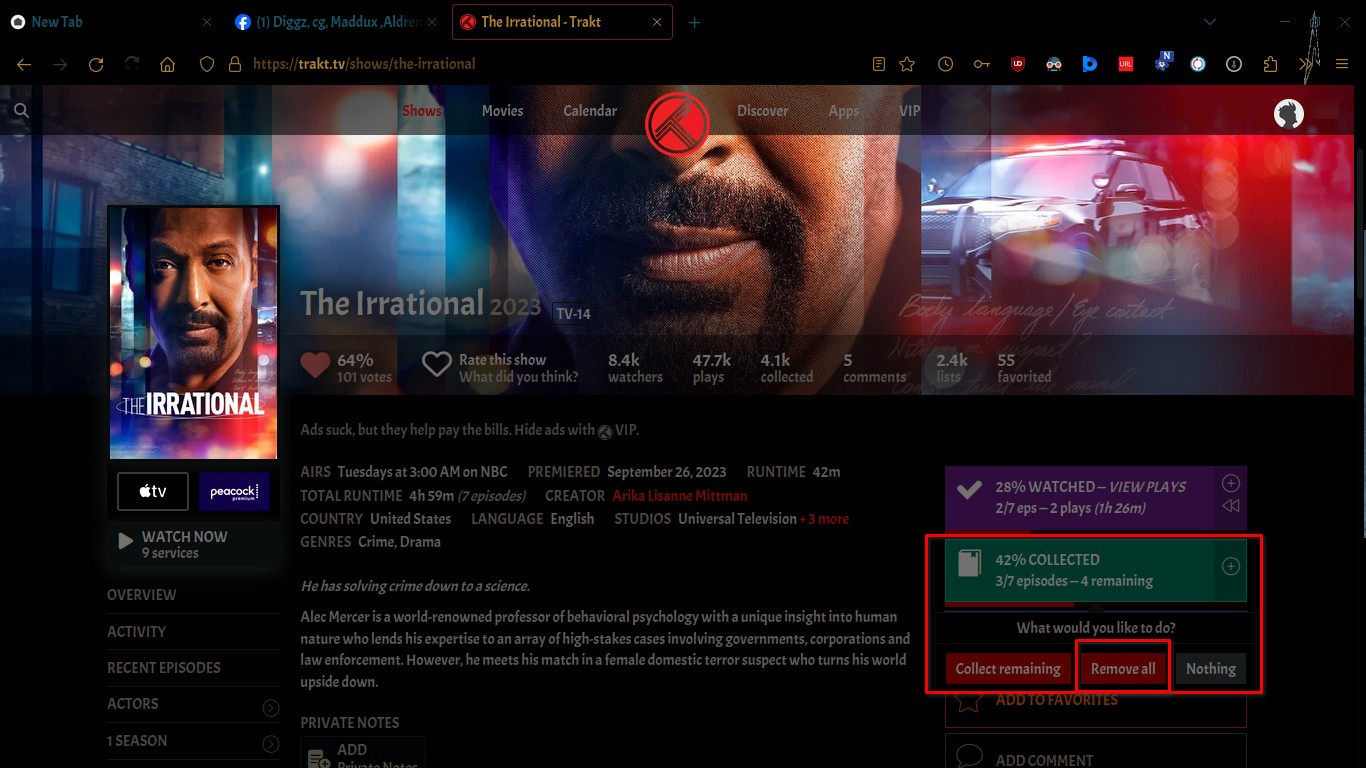Open the Calendar menu

pyautogui.click(x=590, y=110)
